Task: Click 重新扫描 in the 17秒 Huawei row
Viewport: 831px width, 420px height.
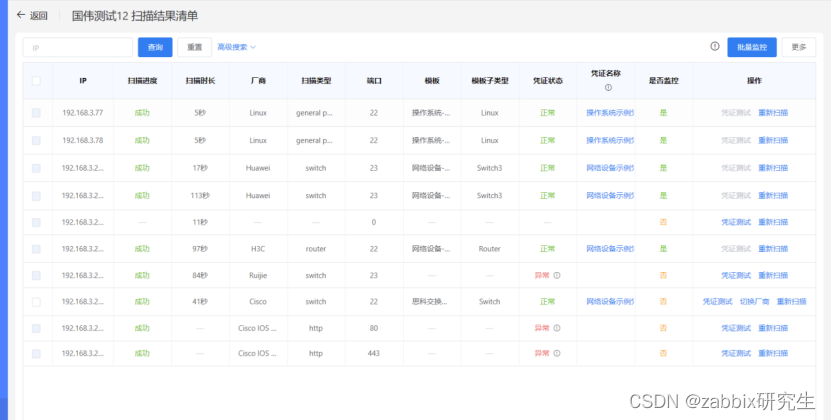Action: coord(773,168)
